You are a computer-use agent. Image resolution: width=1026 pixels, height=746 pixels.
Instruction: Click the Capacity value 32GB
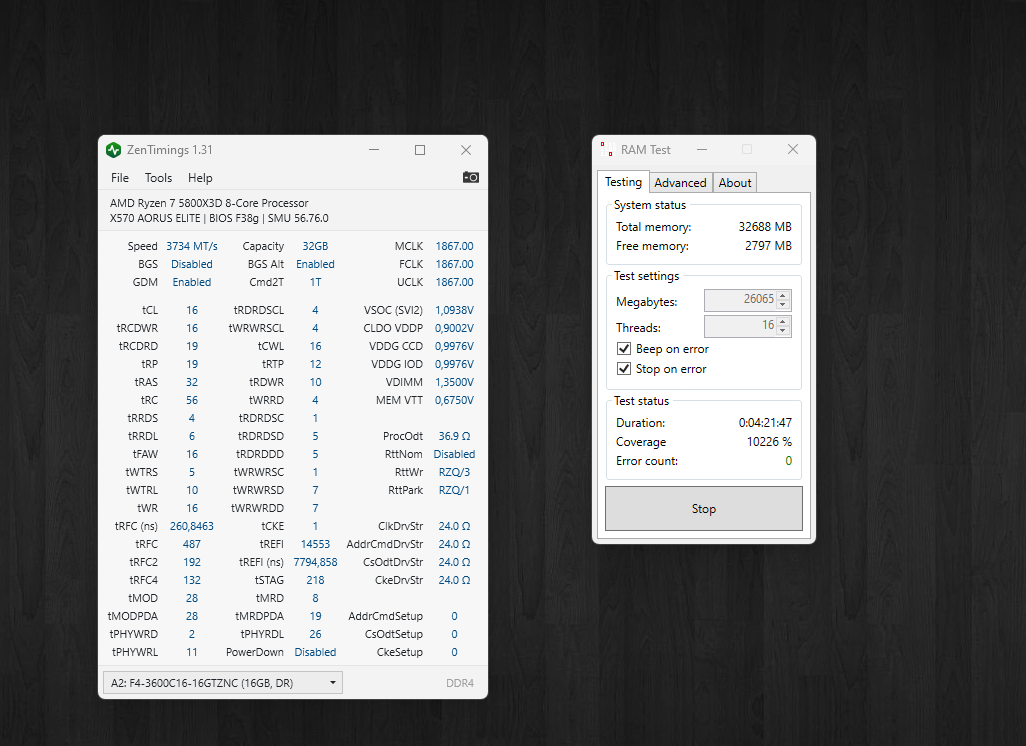coord(315,246)
